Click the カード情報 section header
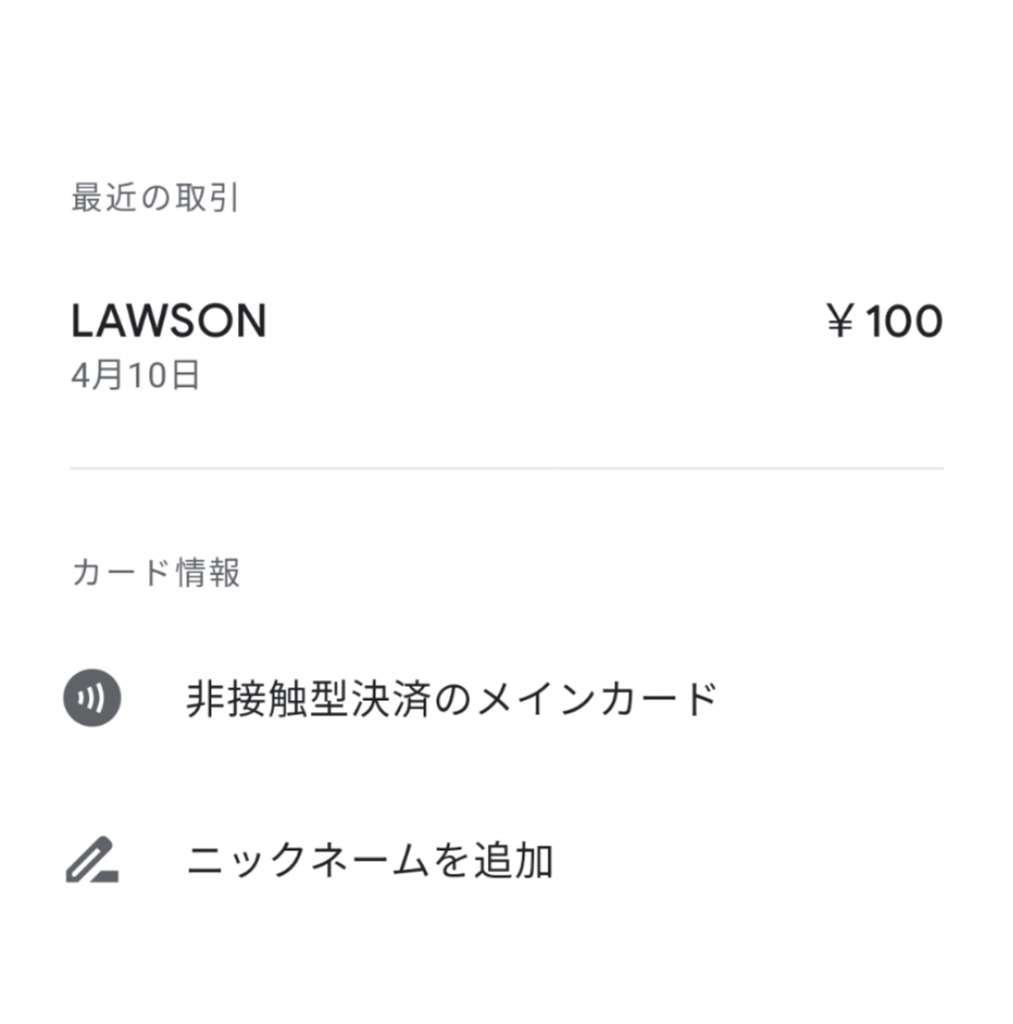The width and height of the screenshot is (1013, 1024). [156, 573]
